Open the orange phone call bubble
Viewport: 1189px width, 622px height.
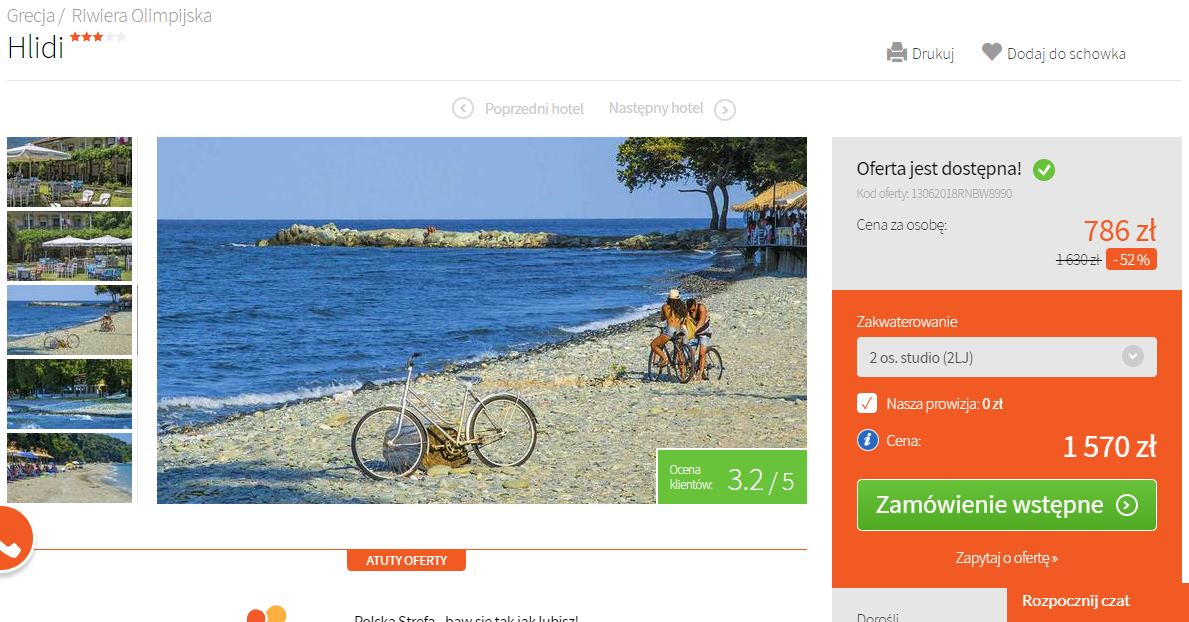[x=11, y=540]
